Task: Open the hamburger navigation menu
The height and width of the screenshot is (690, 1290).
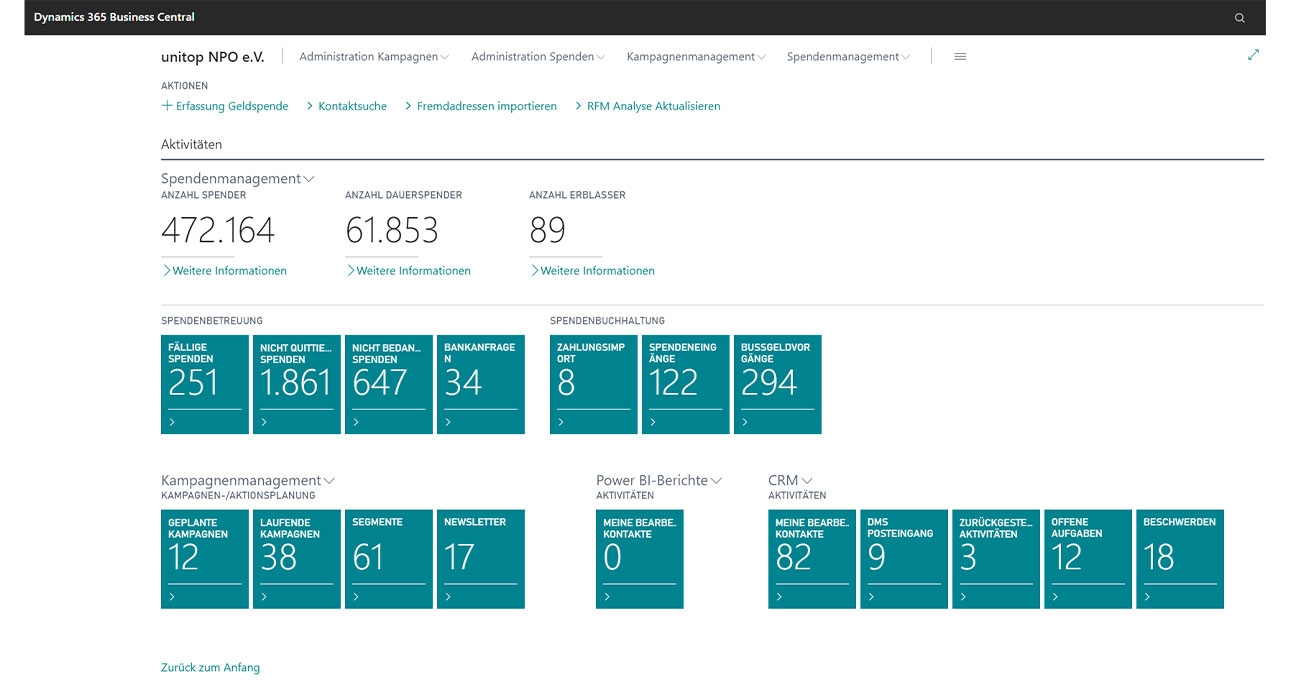Action: click(x=960, y=56)
